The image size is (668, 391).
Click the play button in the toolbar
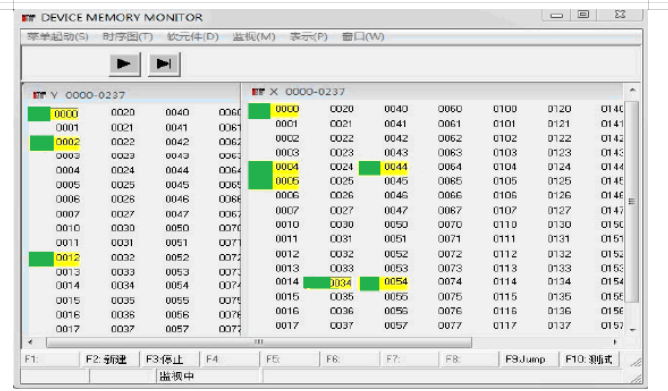tap(124, 64)
